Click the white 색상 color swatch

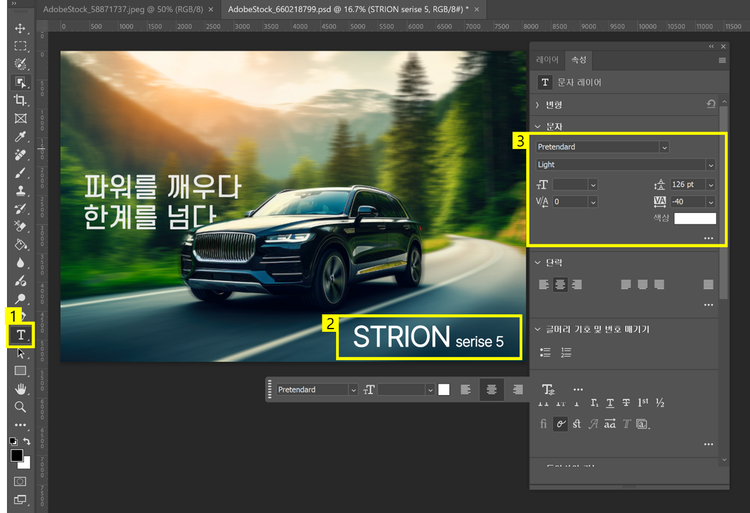[694, 218]
